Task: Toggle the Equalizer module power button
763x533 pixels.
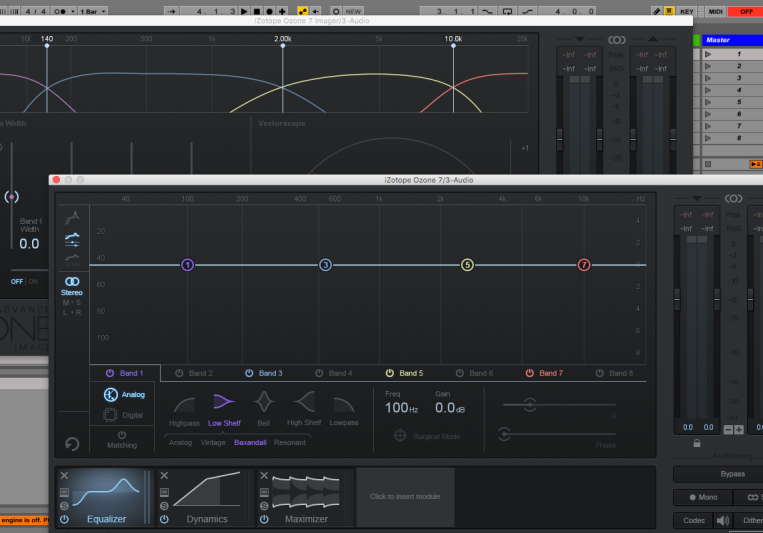Action: [64, 519]
